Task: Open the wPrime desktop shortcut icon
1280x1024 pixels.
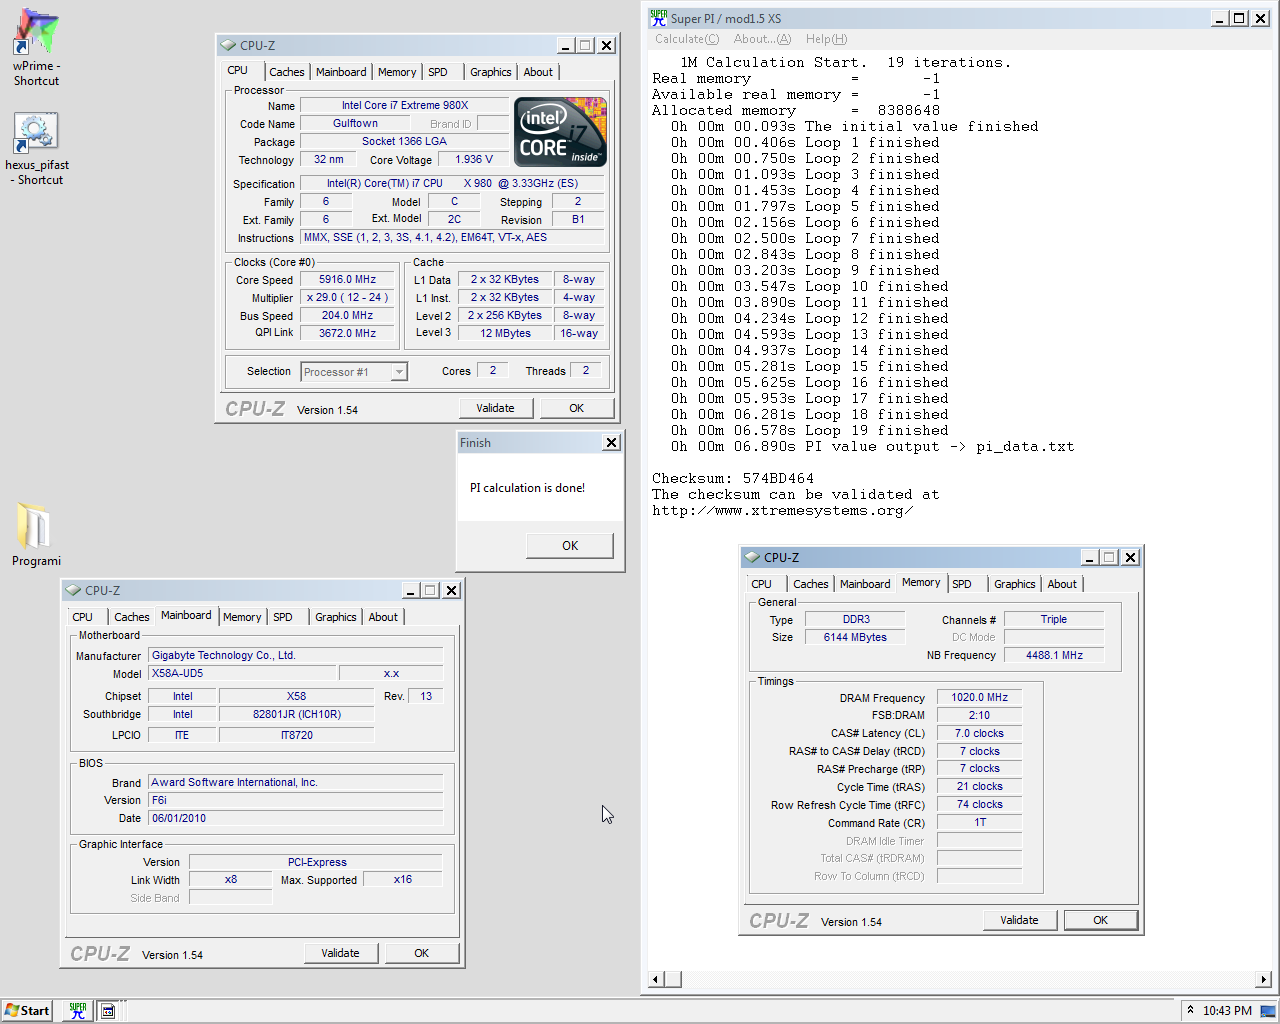Action: pos(36,32)
